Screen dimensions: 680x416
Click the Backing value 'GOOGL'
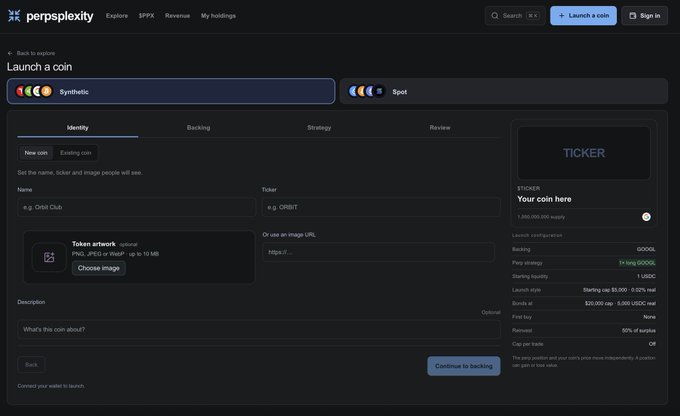646,249
